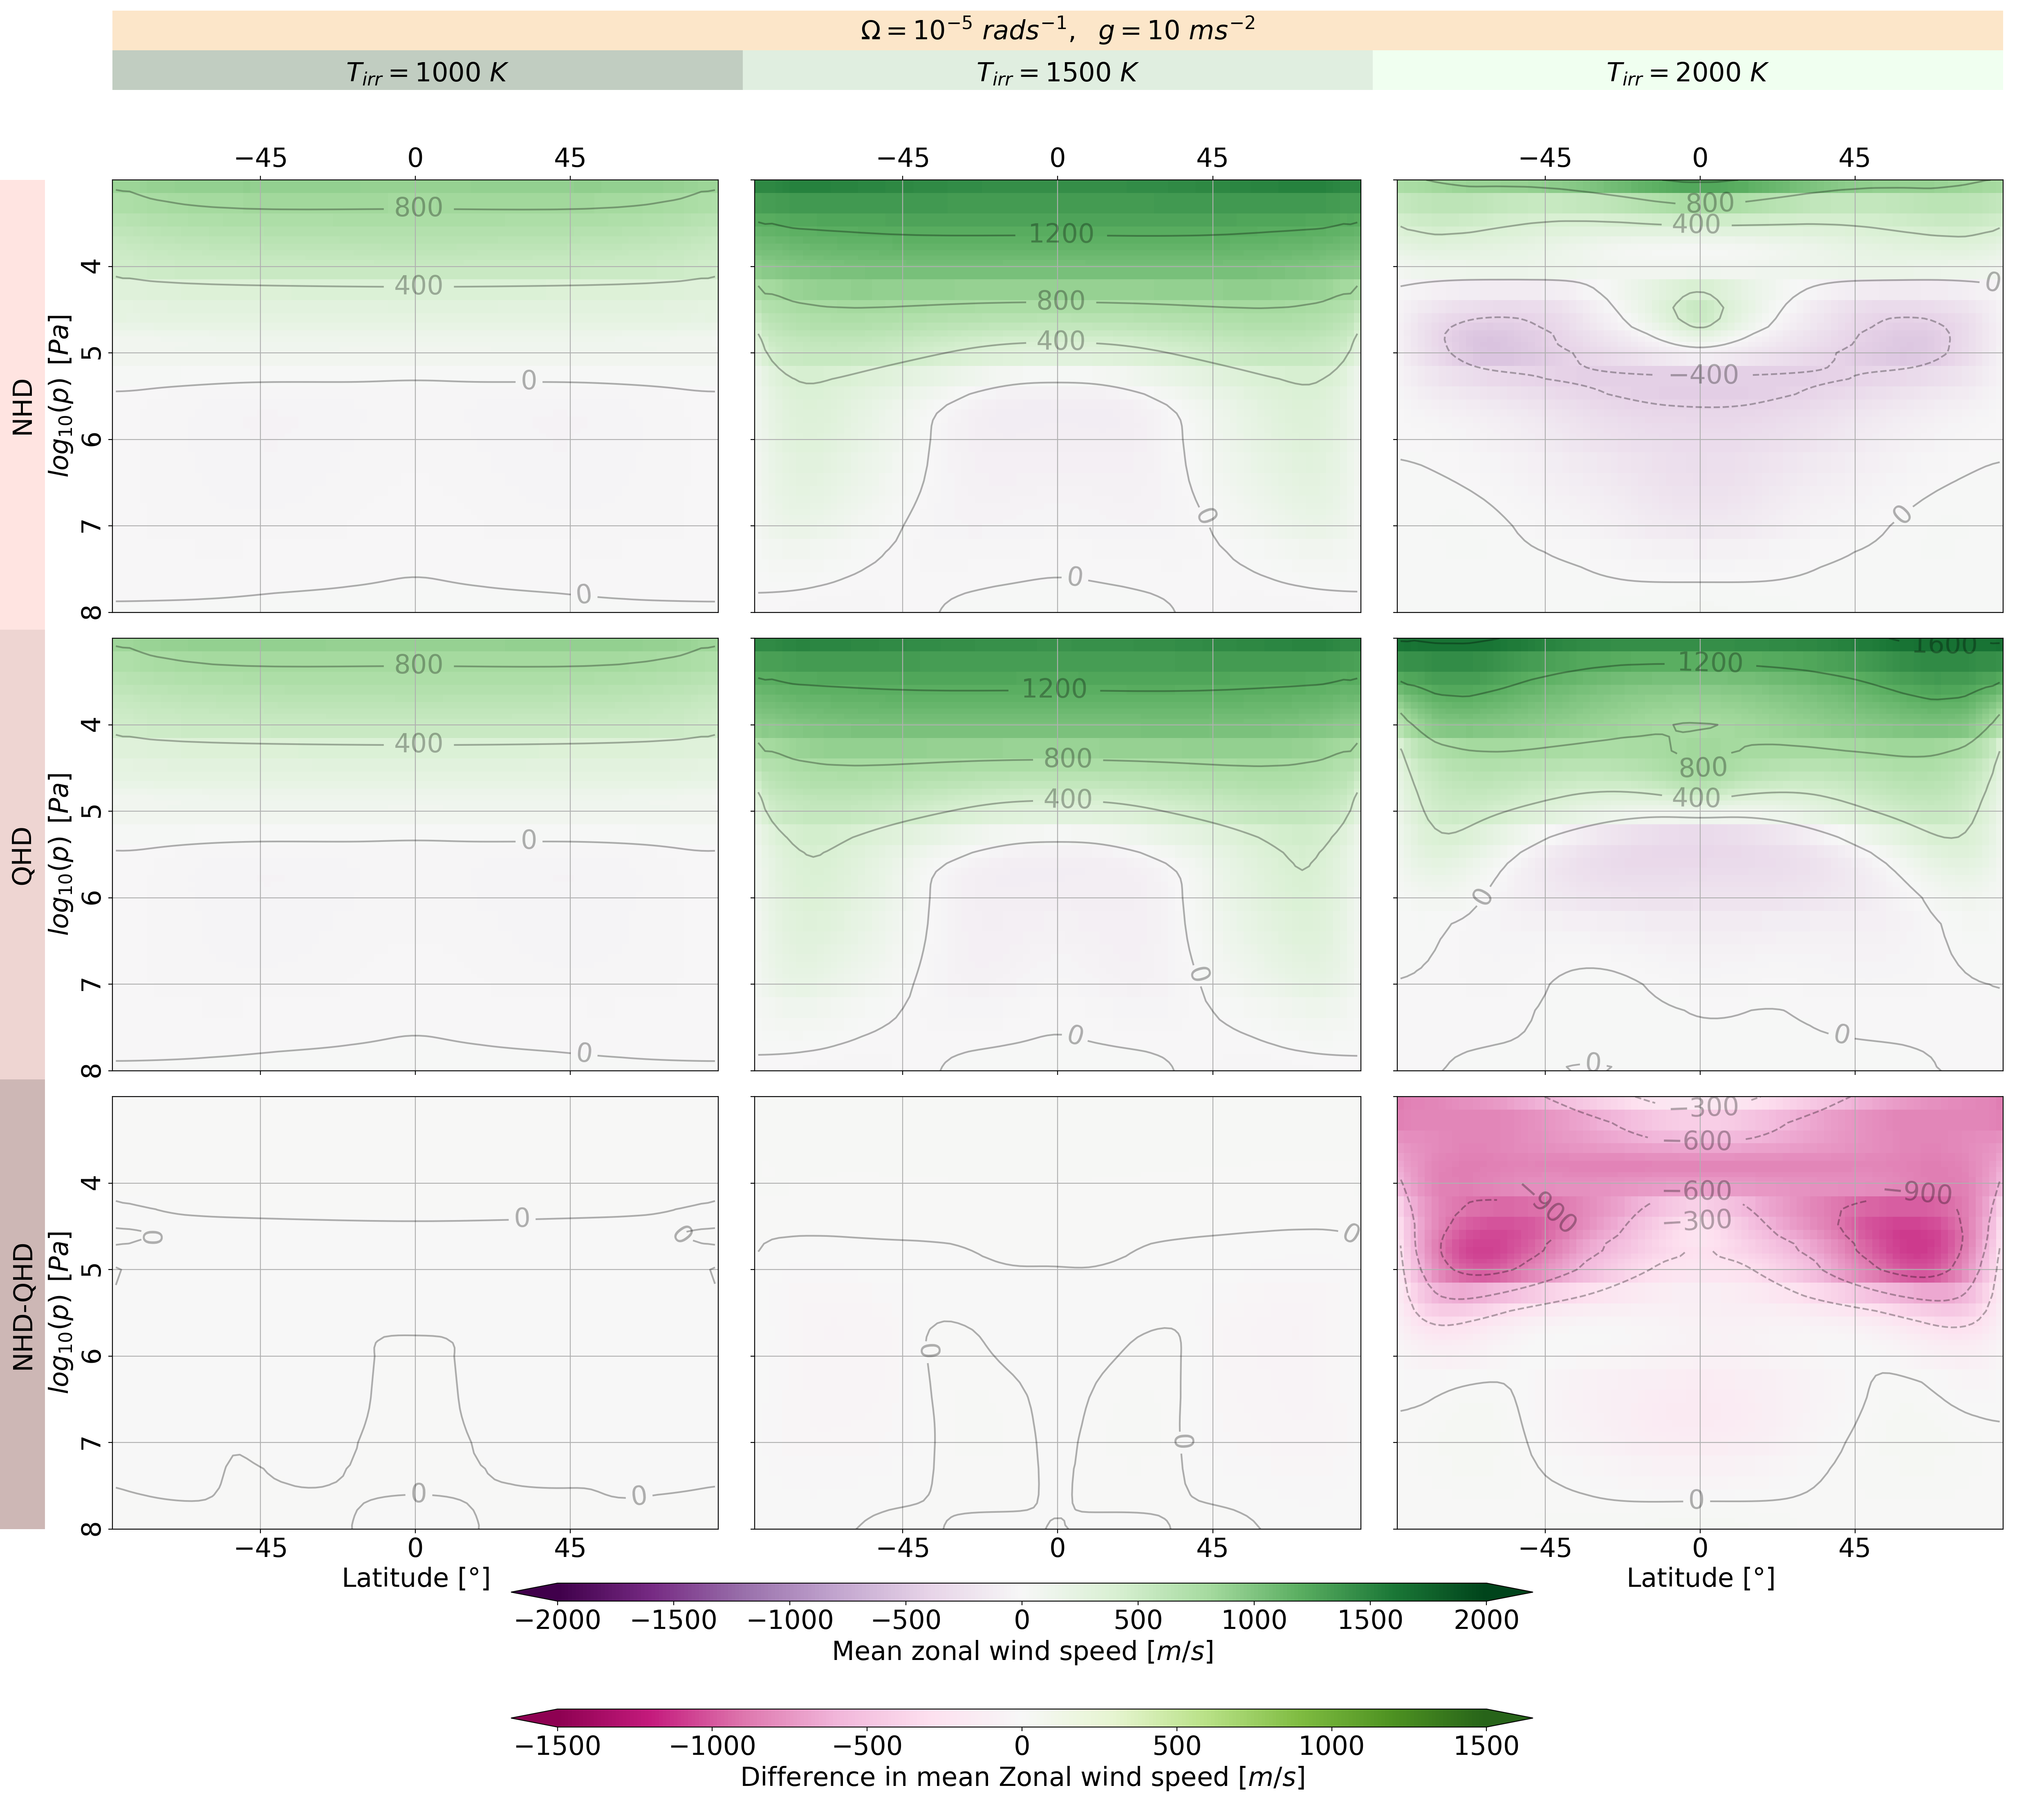This screenshot has width=2044, height=1799.
Task: Click the row label reading only NHD
Action: tap(22, 406)
